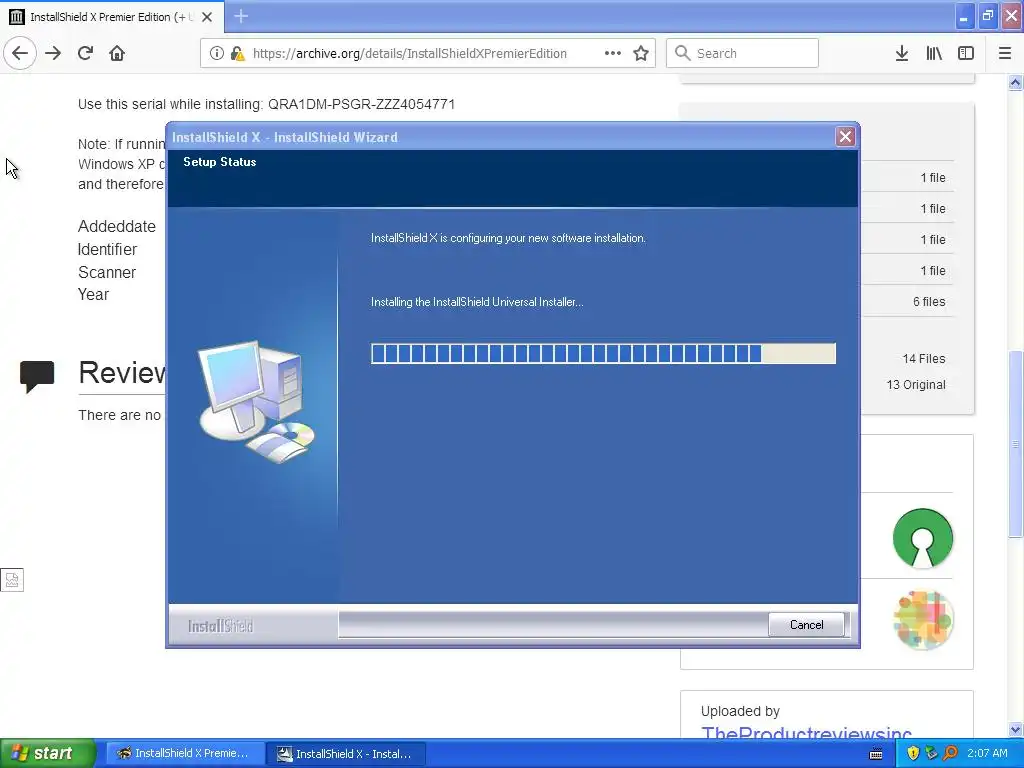
Task: Open Firefox downloads arrow icon
Action: [901, 53]
